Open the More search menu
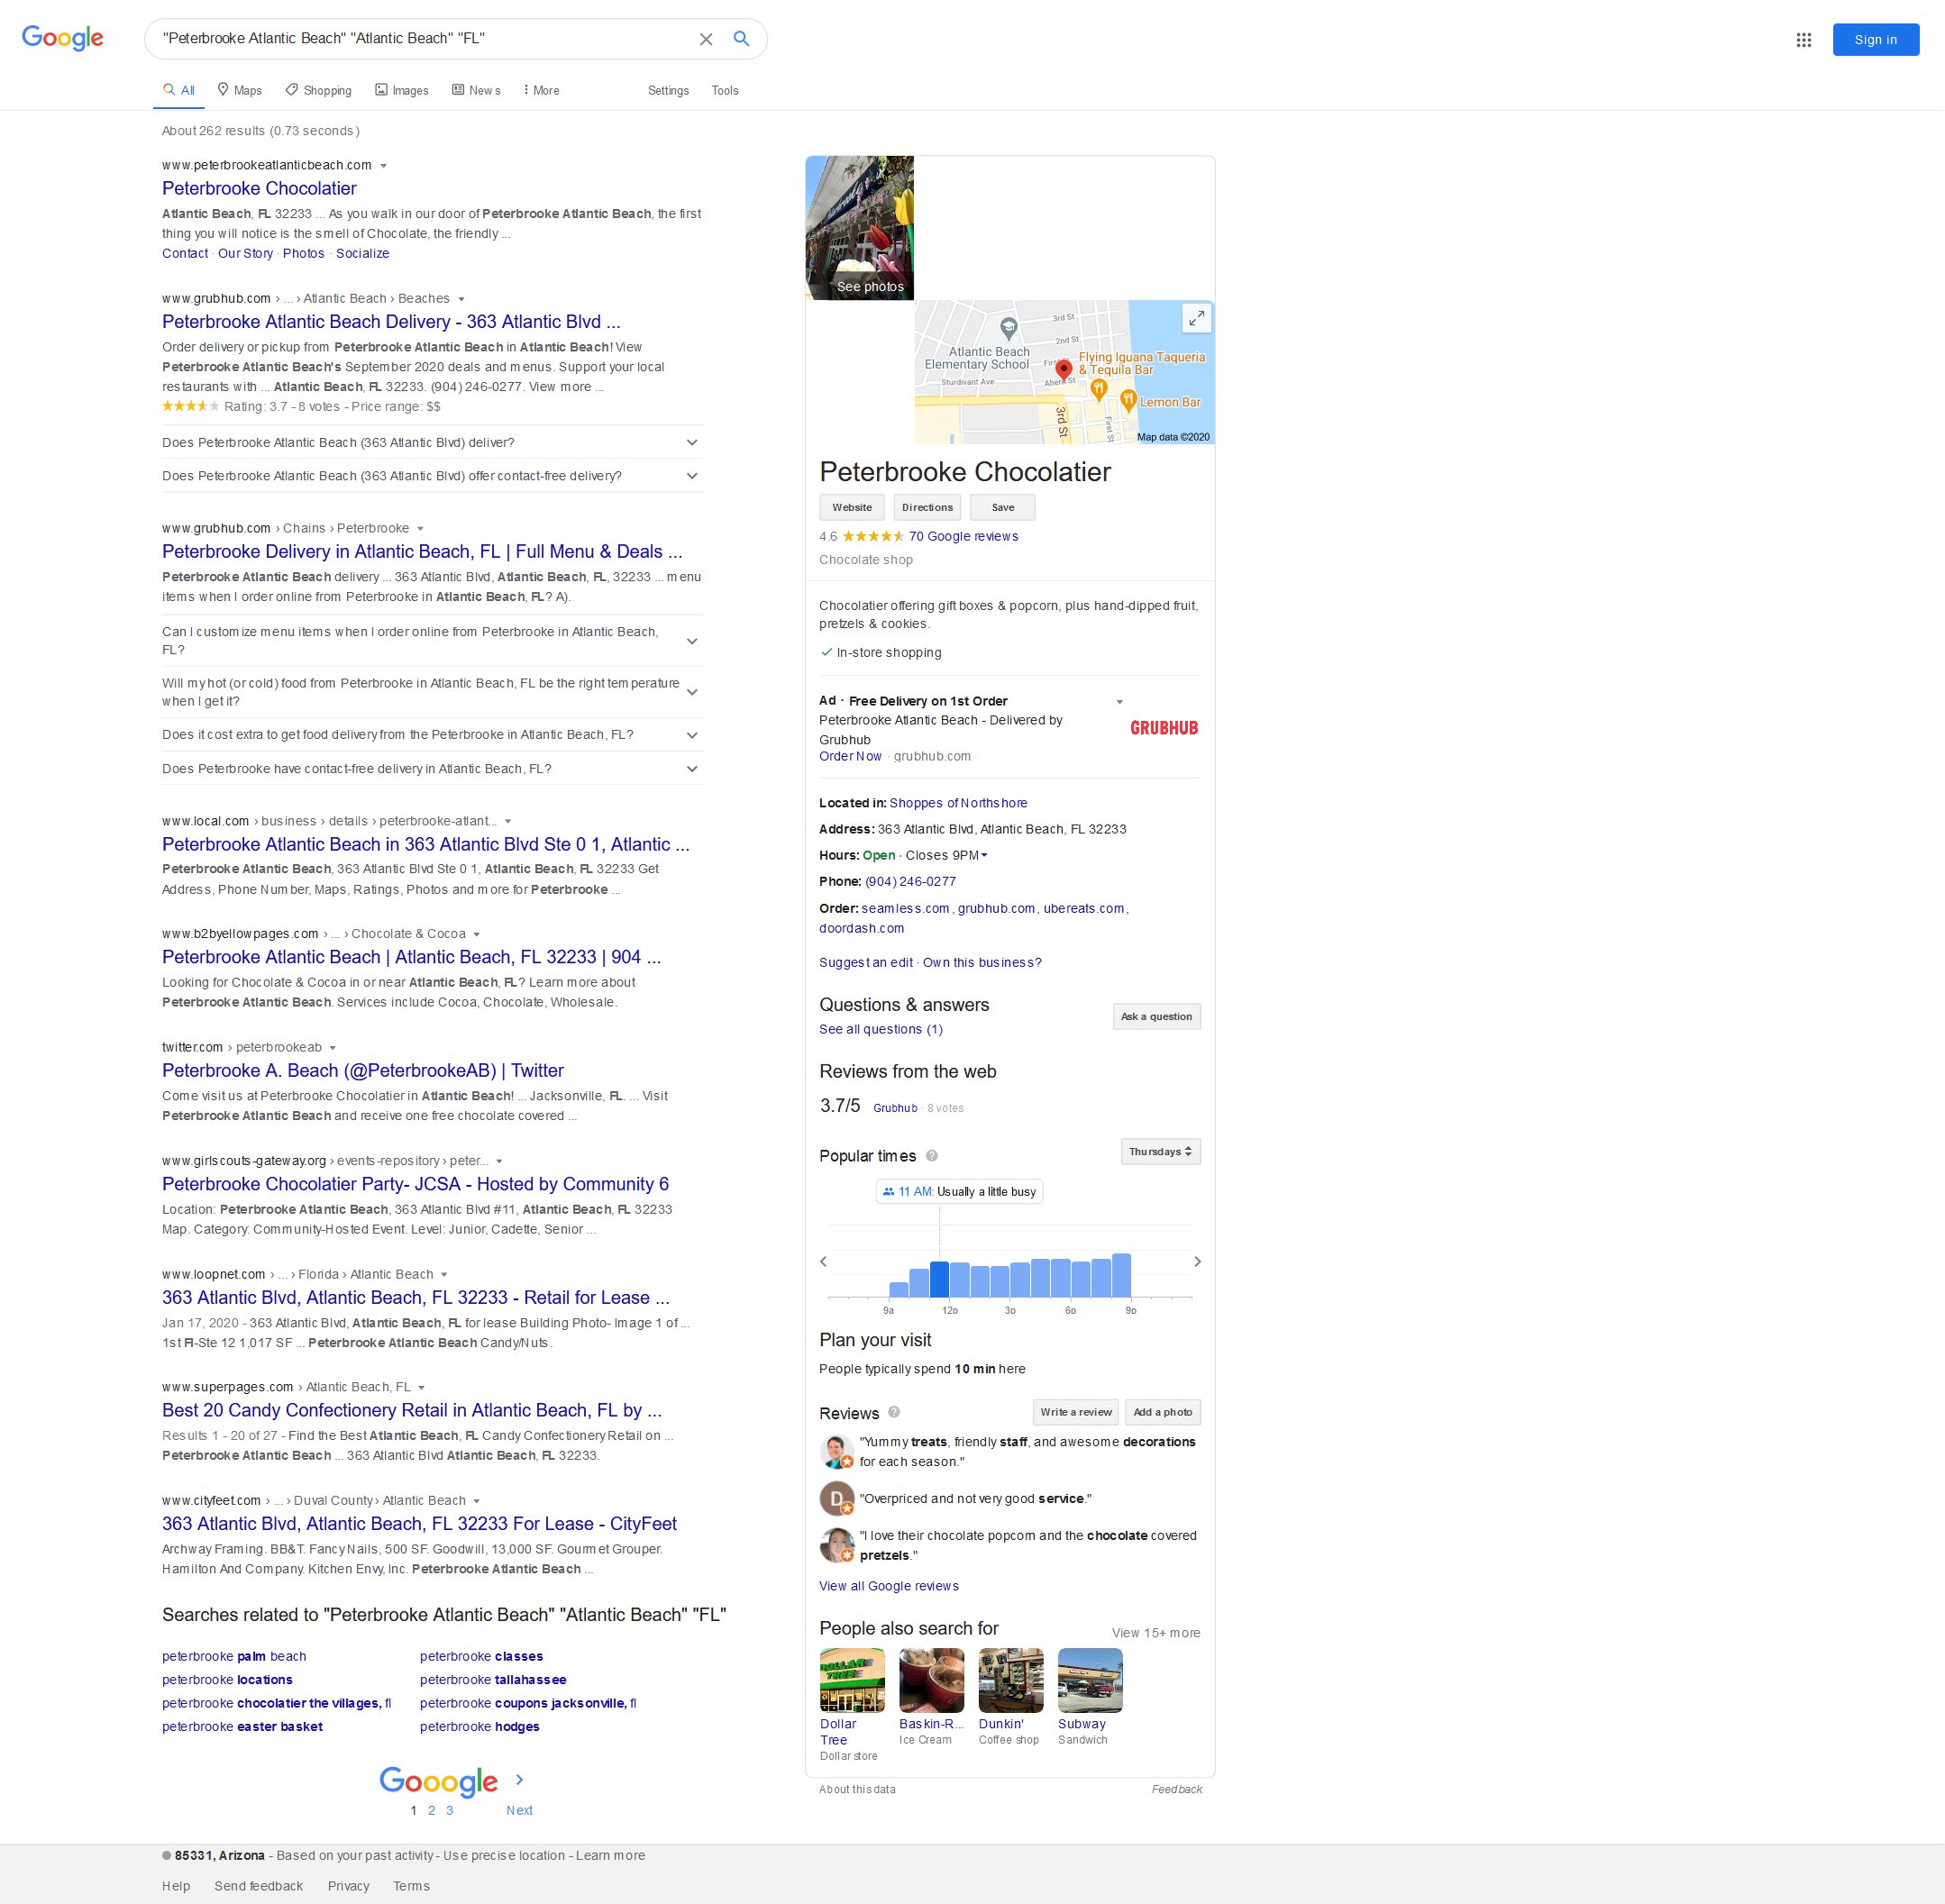Viewport: 1945px width, 1904px height. [541, 90]
